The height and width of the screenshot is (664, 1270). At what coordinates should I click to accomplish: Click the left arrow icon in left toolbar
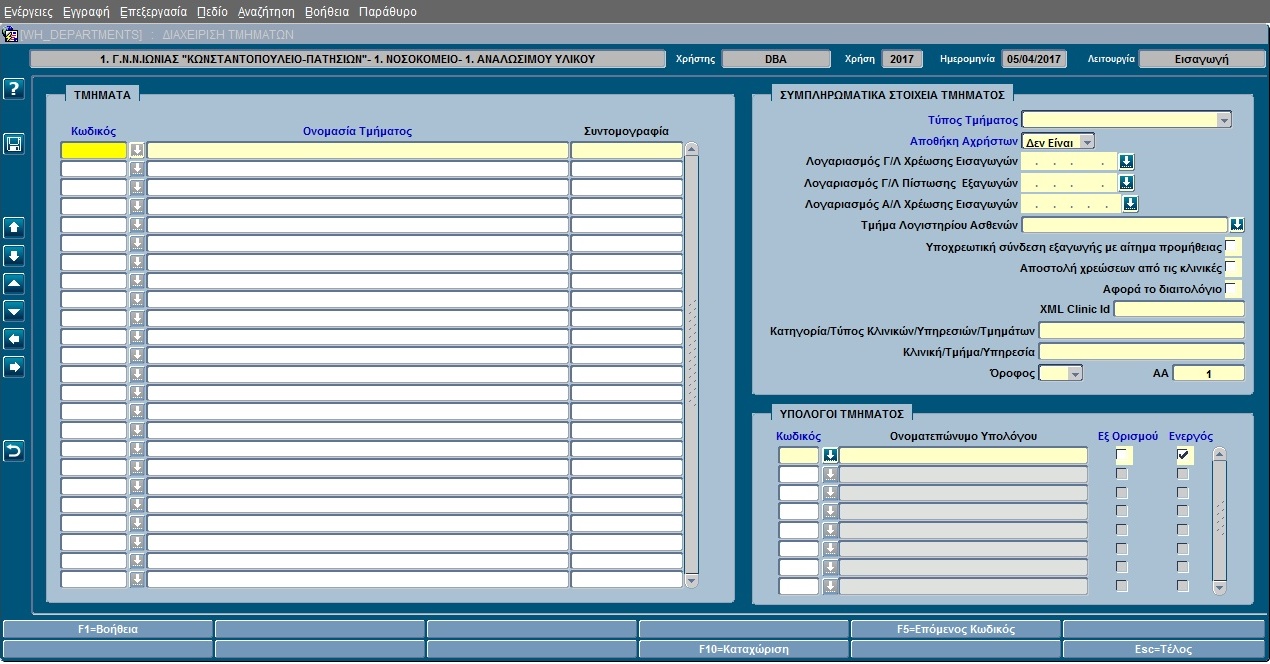(x=14, y=339)
